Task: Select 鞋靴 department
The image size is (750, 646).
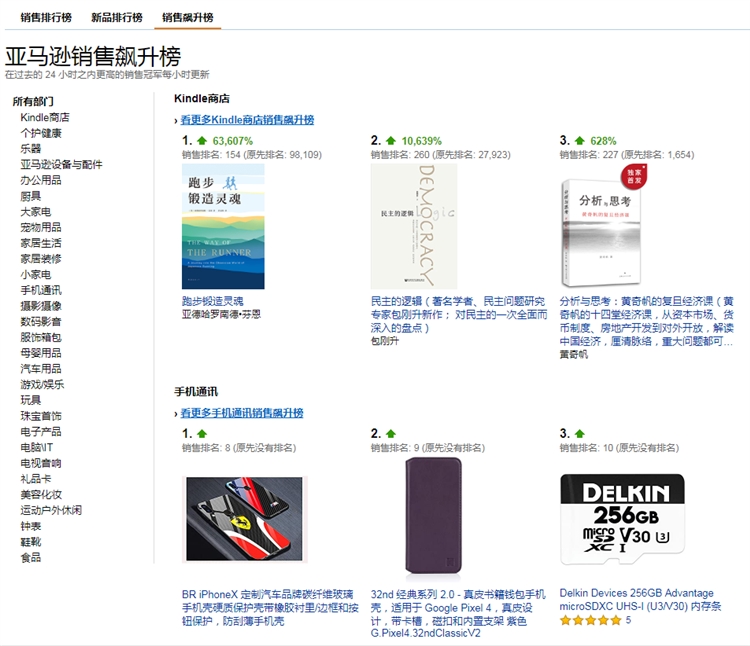Action: (31, 542)
